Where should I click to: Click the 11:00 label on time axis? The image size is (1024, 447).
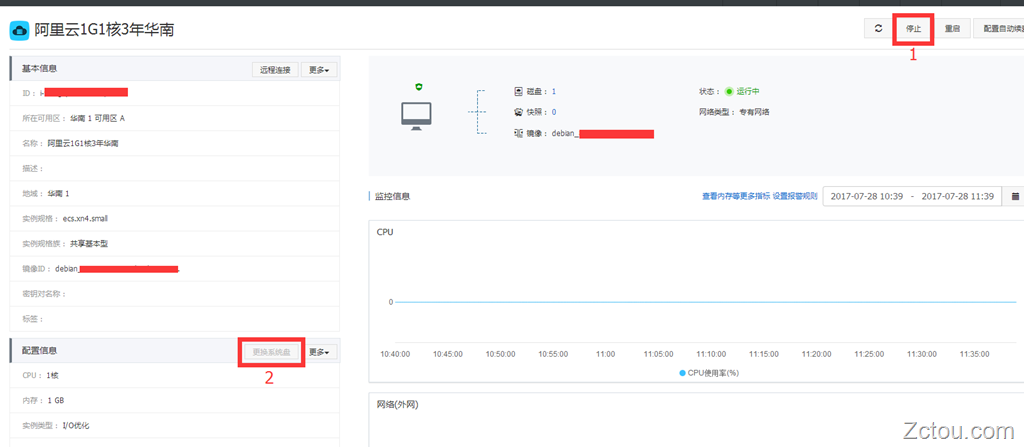(605, 354)
